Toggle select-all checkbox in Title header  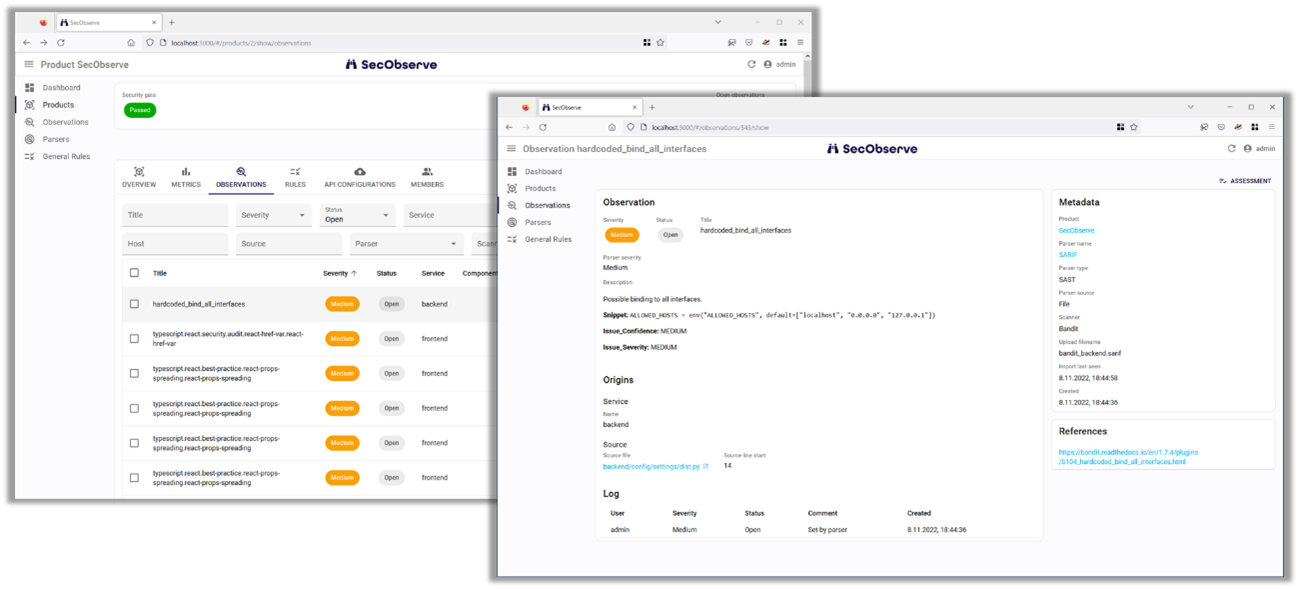[x=135, y=273]
